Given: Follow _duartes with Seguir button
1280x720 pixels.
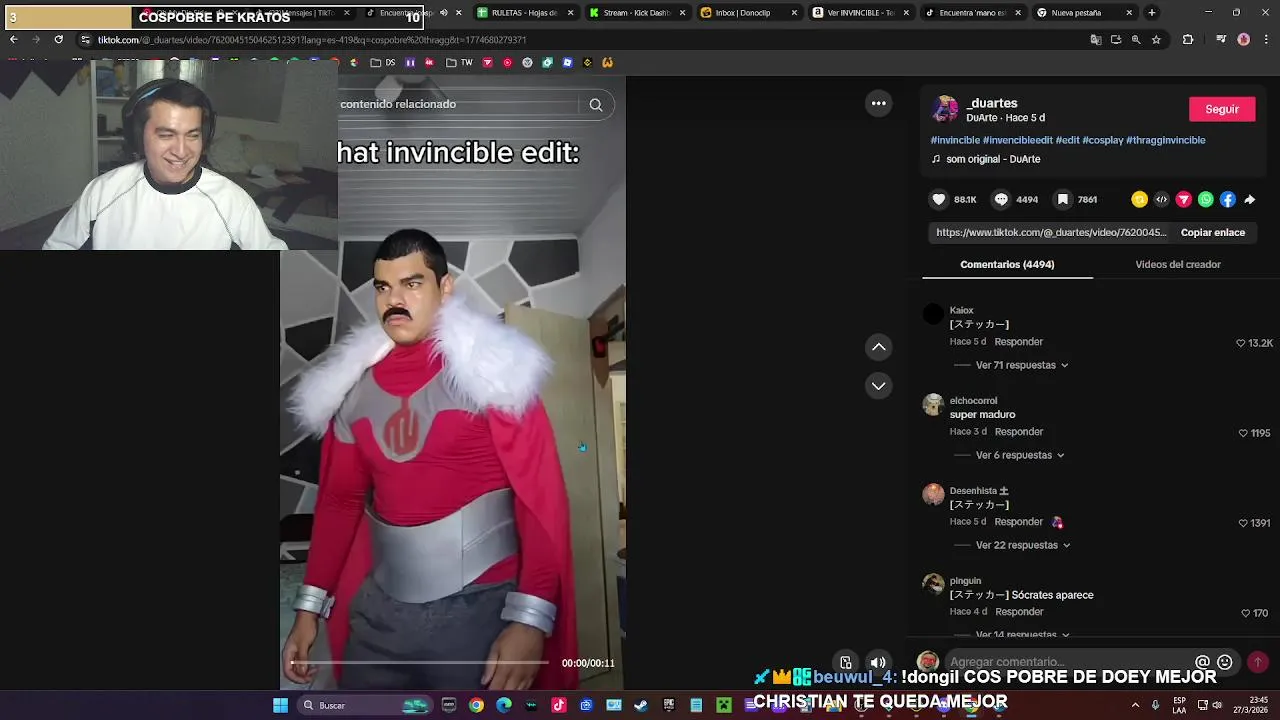Looking at the screenshot, I should 1222,109.
